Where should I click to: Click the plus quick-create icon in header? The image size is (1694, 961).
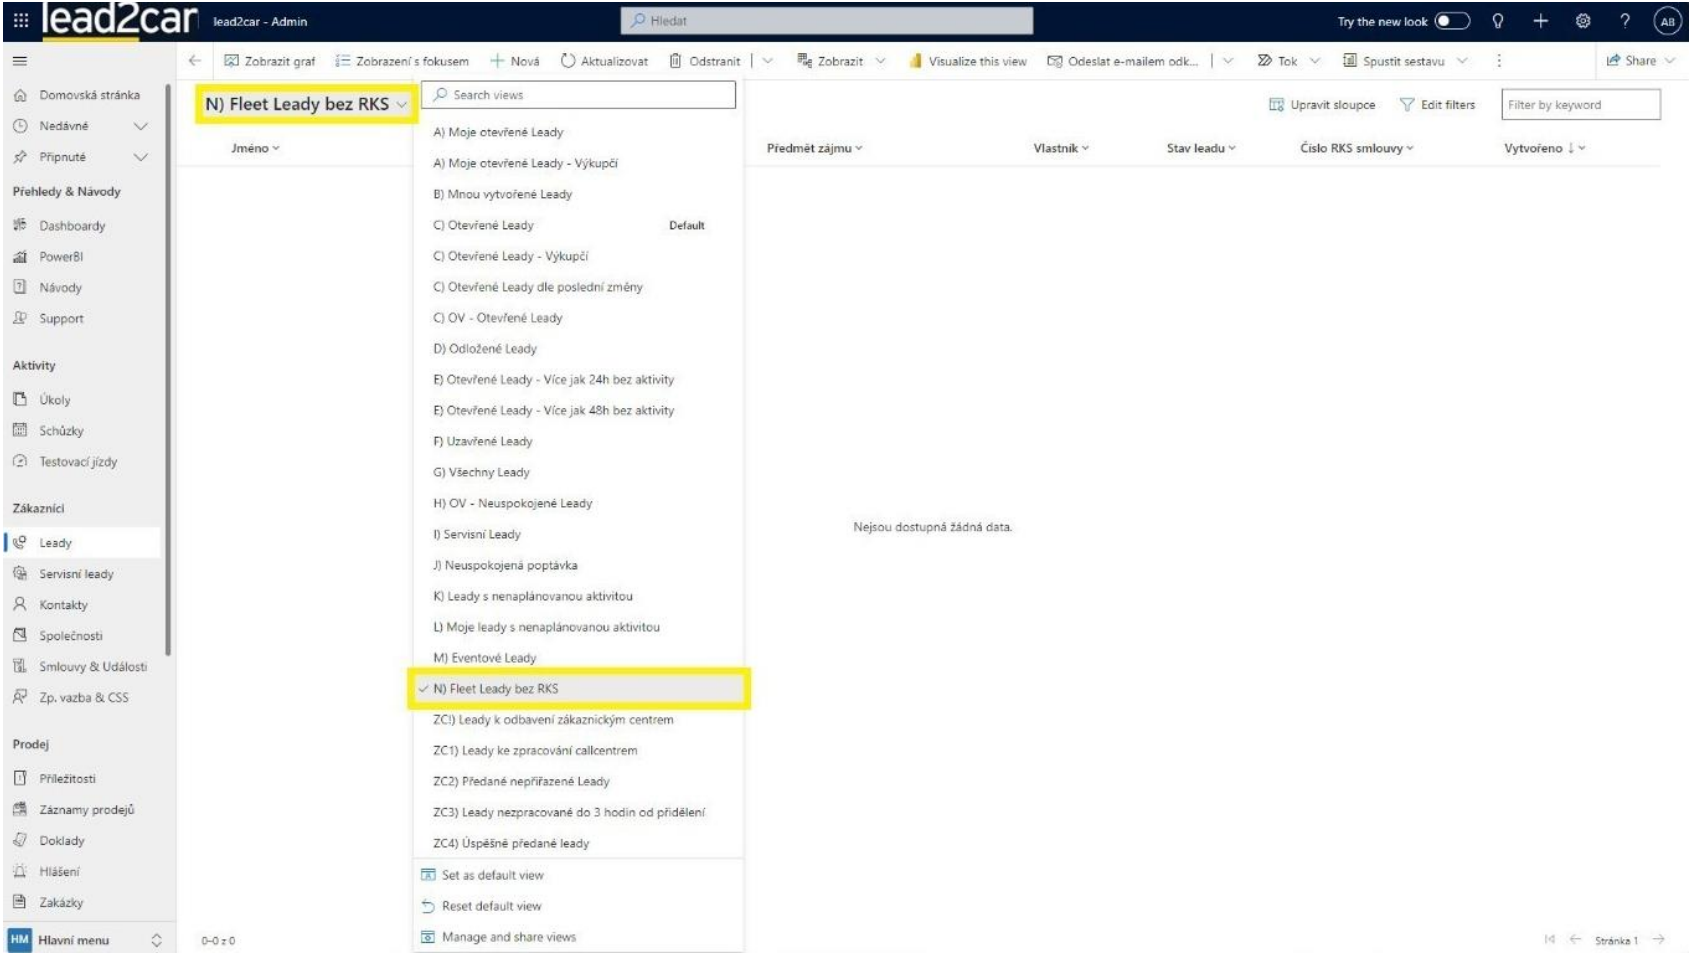coord(1540,21)
